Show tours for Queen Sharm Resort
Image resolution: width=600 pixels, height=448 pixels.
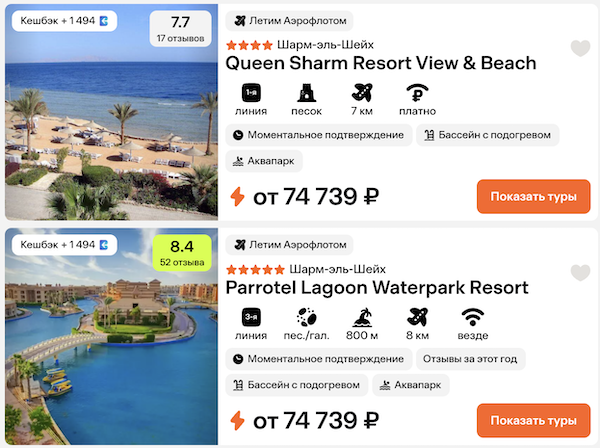[533, 196]
